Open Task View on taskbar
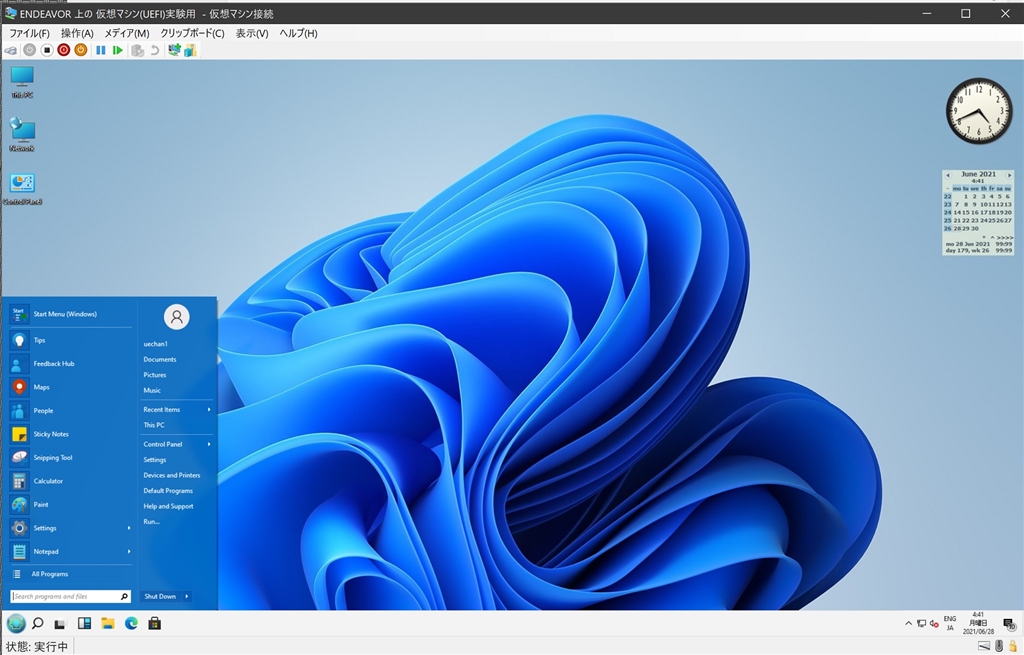1024x655 pixels. point(59,624)
